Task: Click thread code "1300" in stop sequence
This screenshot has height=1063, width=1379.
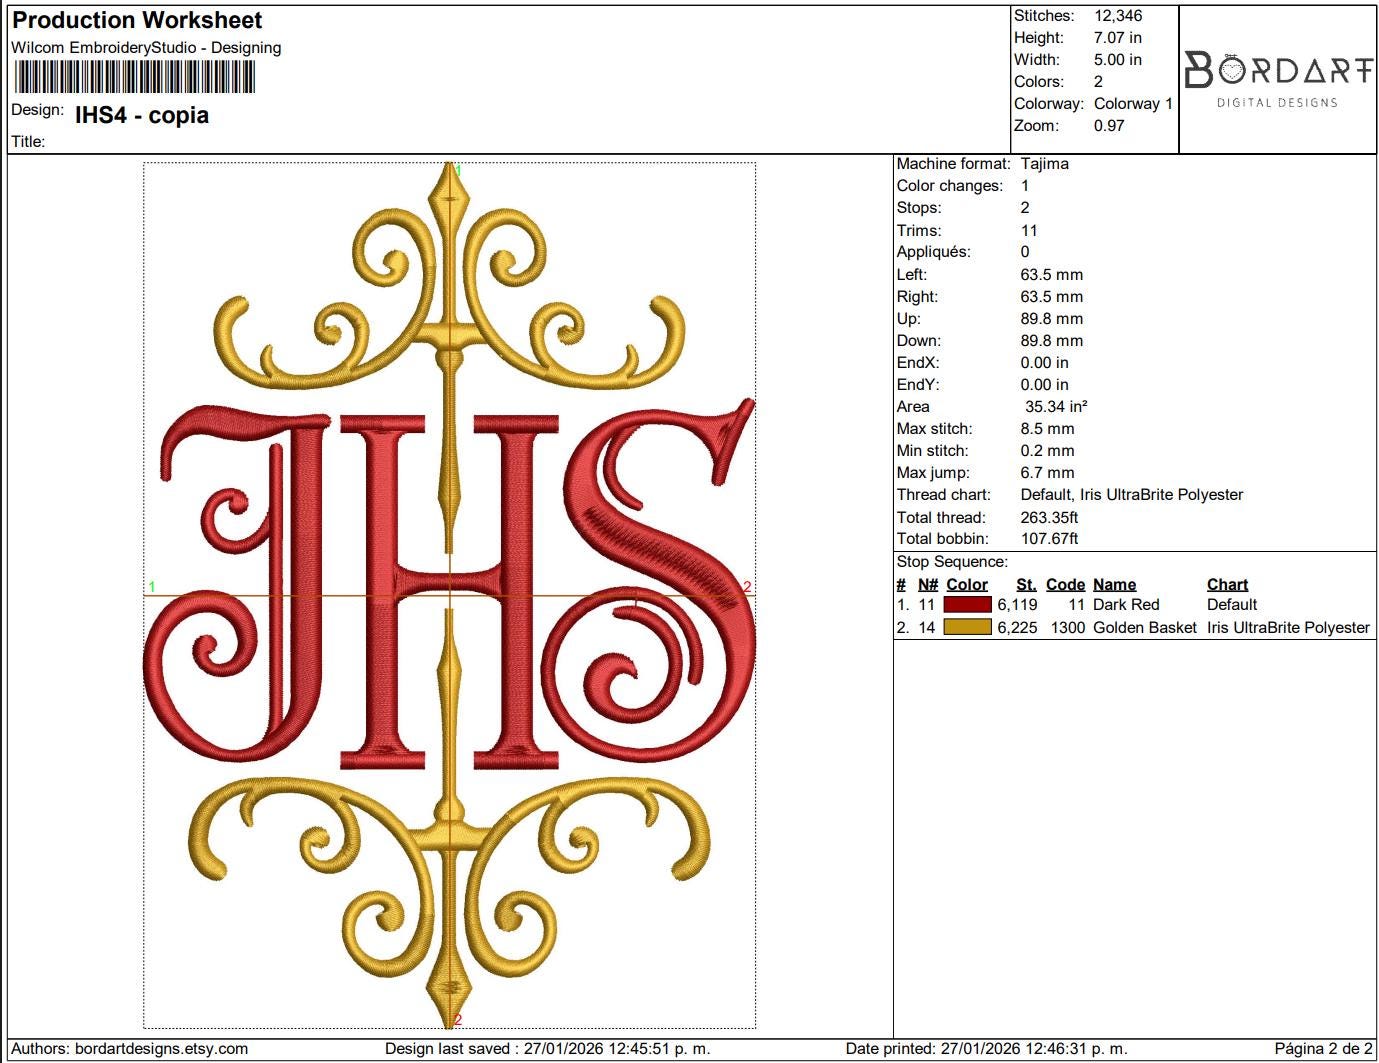Action: tap(1068, 627)
